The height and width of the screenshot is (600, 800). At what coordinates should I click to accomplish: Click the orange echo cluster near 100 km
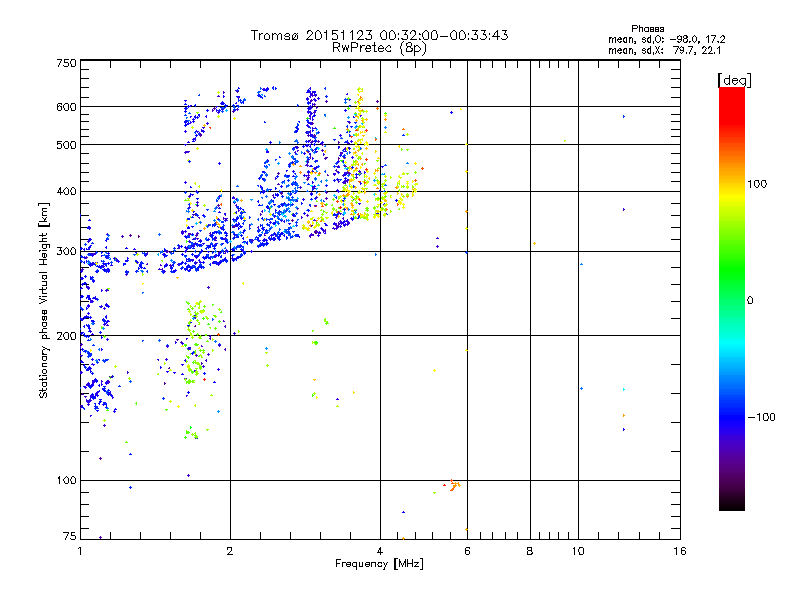click(454, 485)
